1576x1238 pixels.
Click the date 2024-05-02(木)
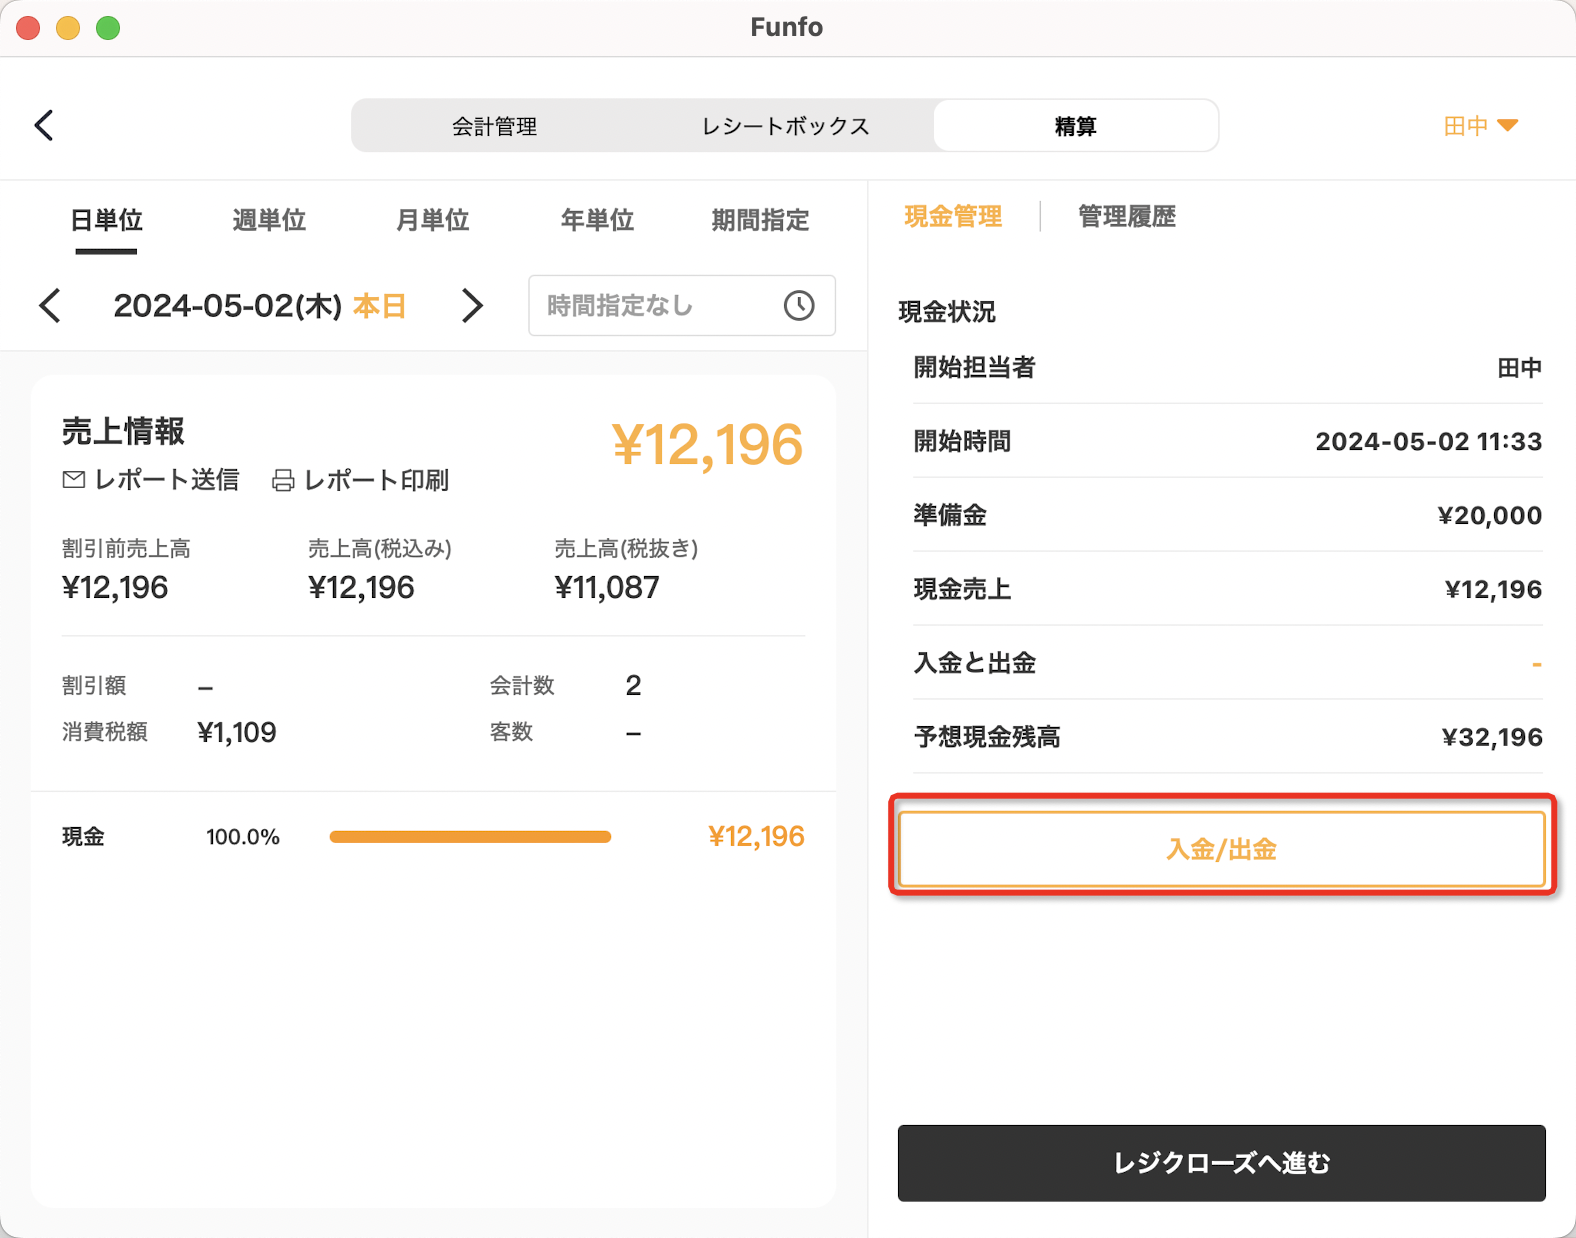(228, 305)
